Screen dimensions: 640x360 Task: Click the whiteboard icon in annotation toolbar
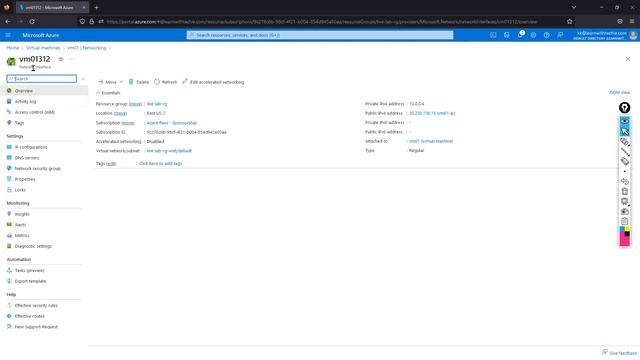click(624, 202)
